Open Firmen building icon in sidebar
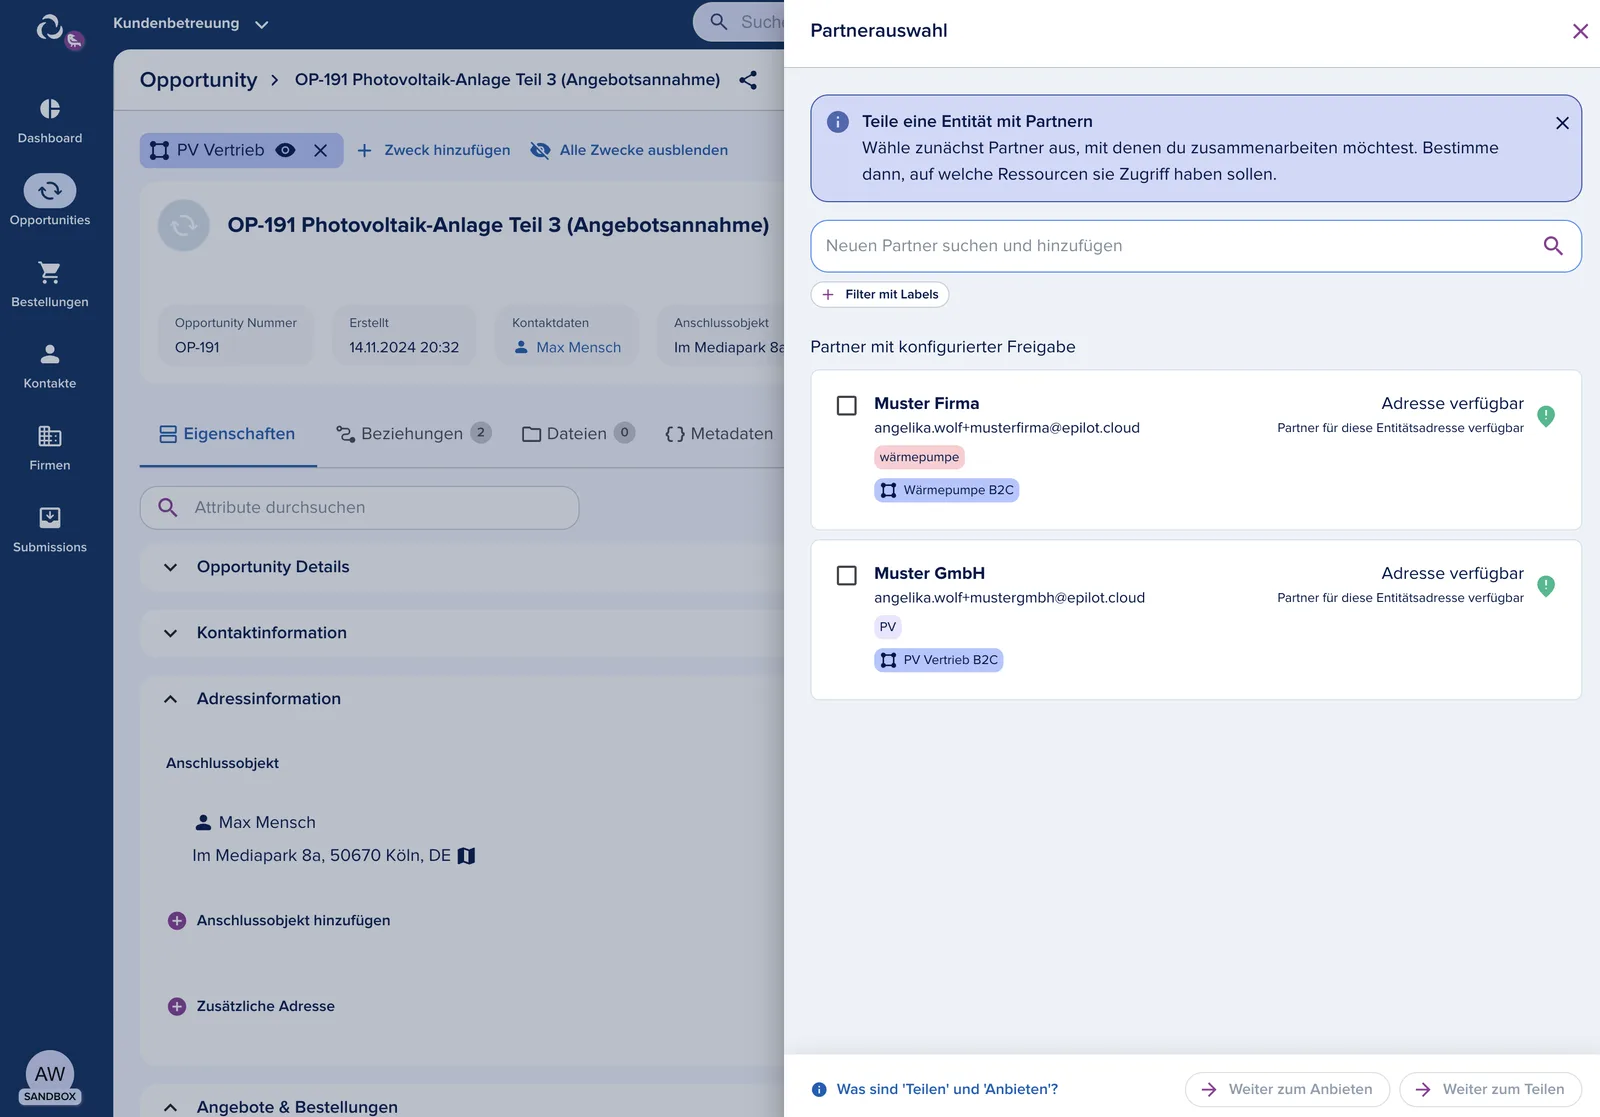 point(50,436)
